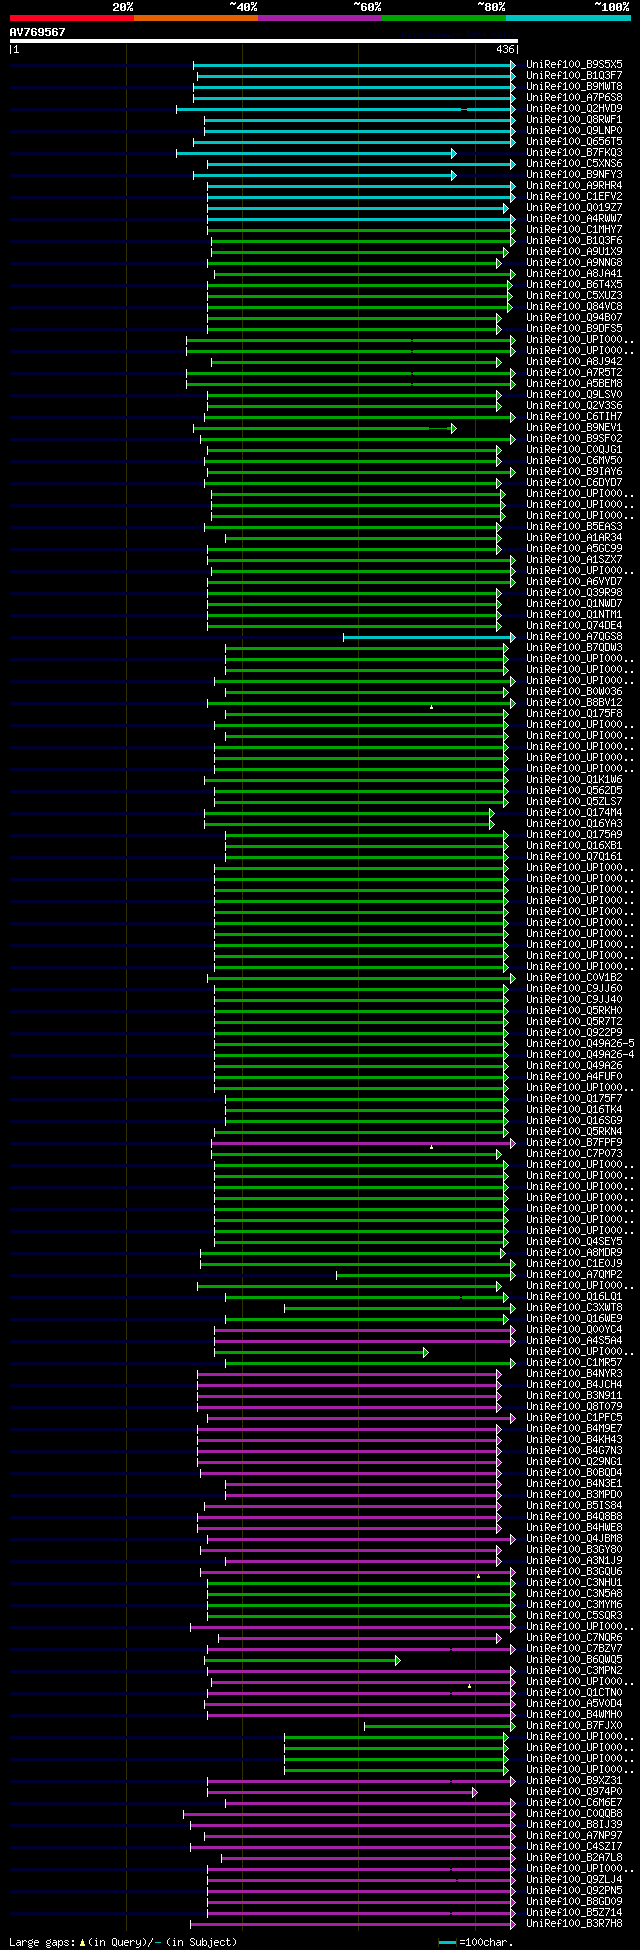640x1950 pixels.
Task: Select hit label UniRef100_Q174M4
Action: pyautogui.click(x=574, y=812)
